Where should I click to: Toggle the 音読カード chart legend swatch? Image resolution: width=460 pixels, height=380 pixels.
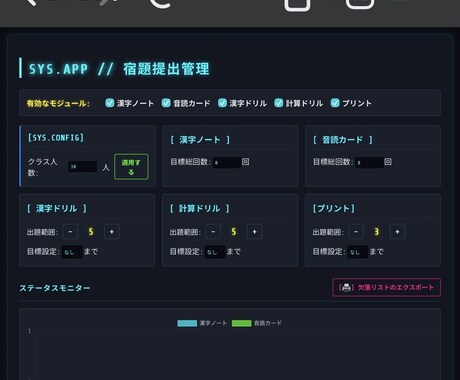241,323
